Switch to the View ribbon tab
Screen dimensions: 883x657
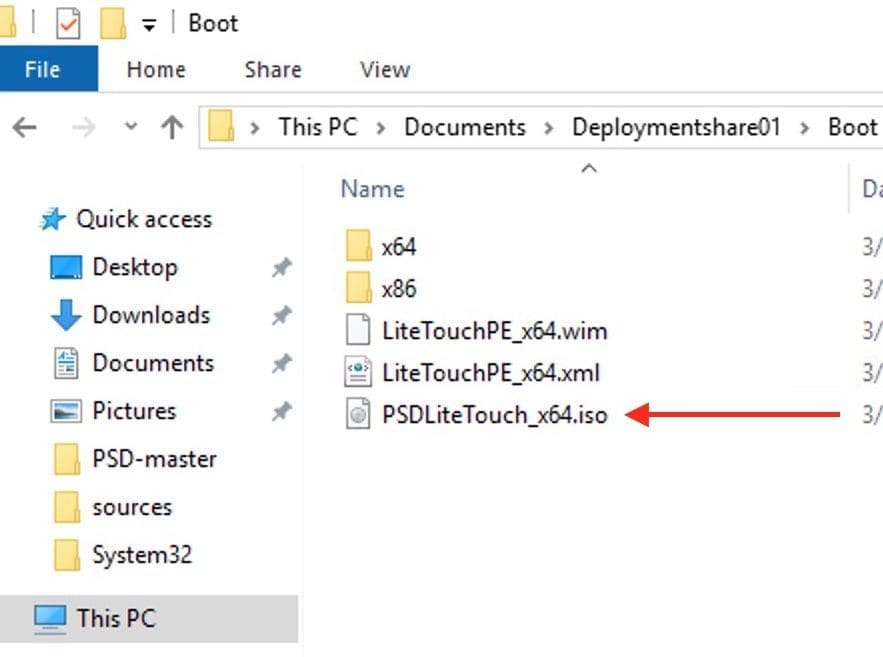point(385,70)
